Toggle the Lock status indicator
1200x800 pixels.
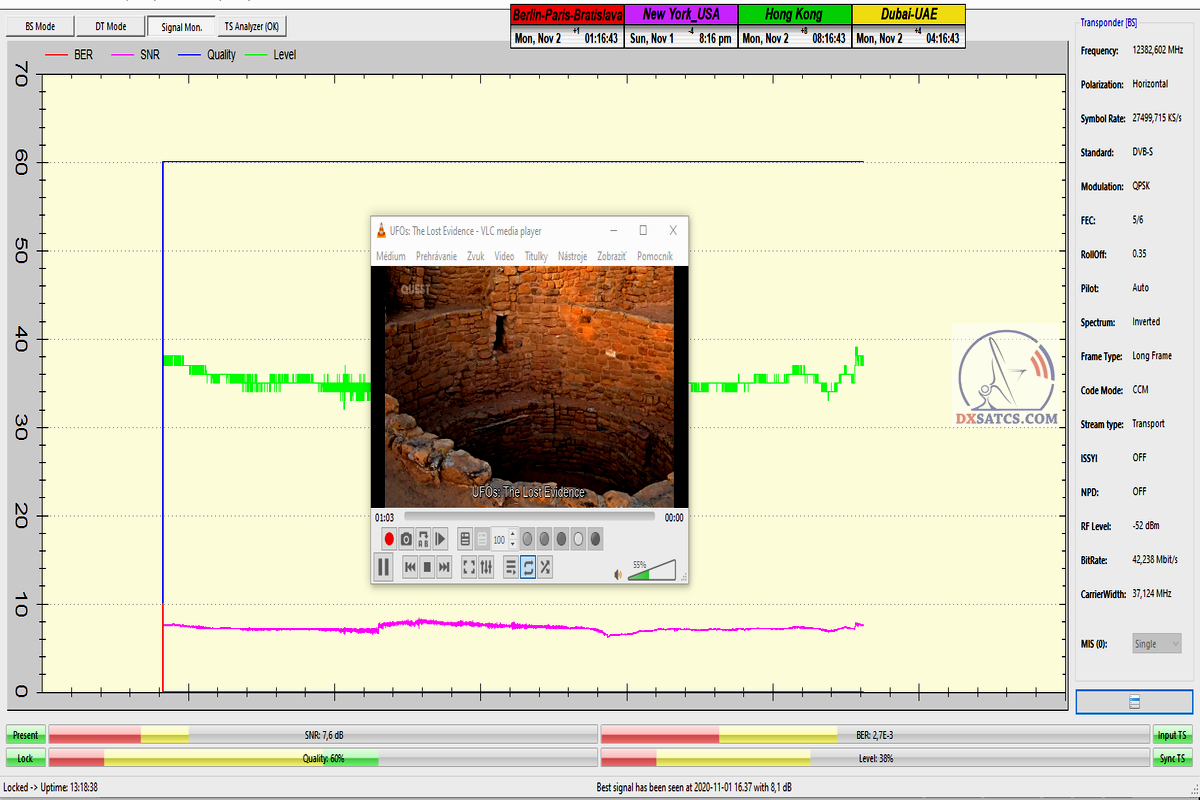(x=25, y=759)
